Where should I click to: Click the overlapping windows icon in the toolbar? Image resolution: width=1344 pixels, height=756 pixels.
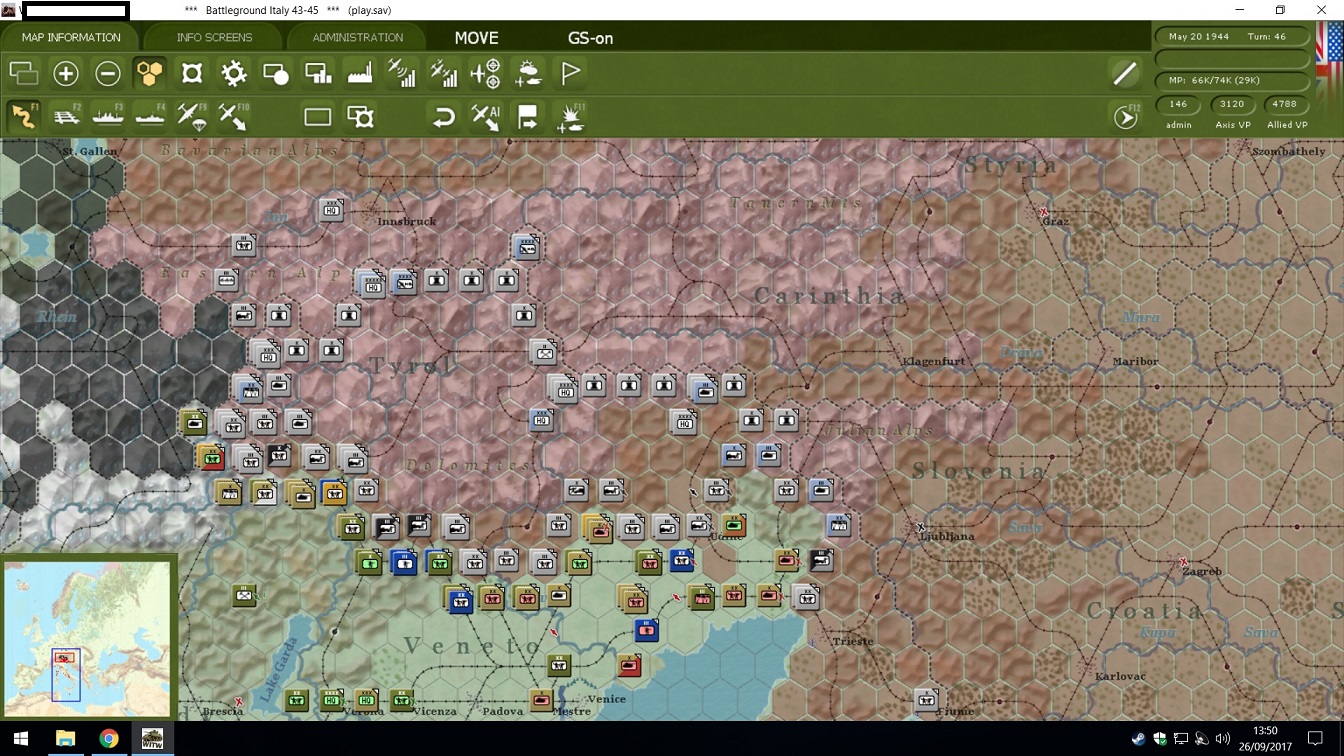(24, 73)
